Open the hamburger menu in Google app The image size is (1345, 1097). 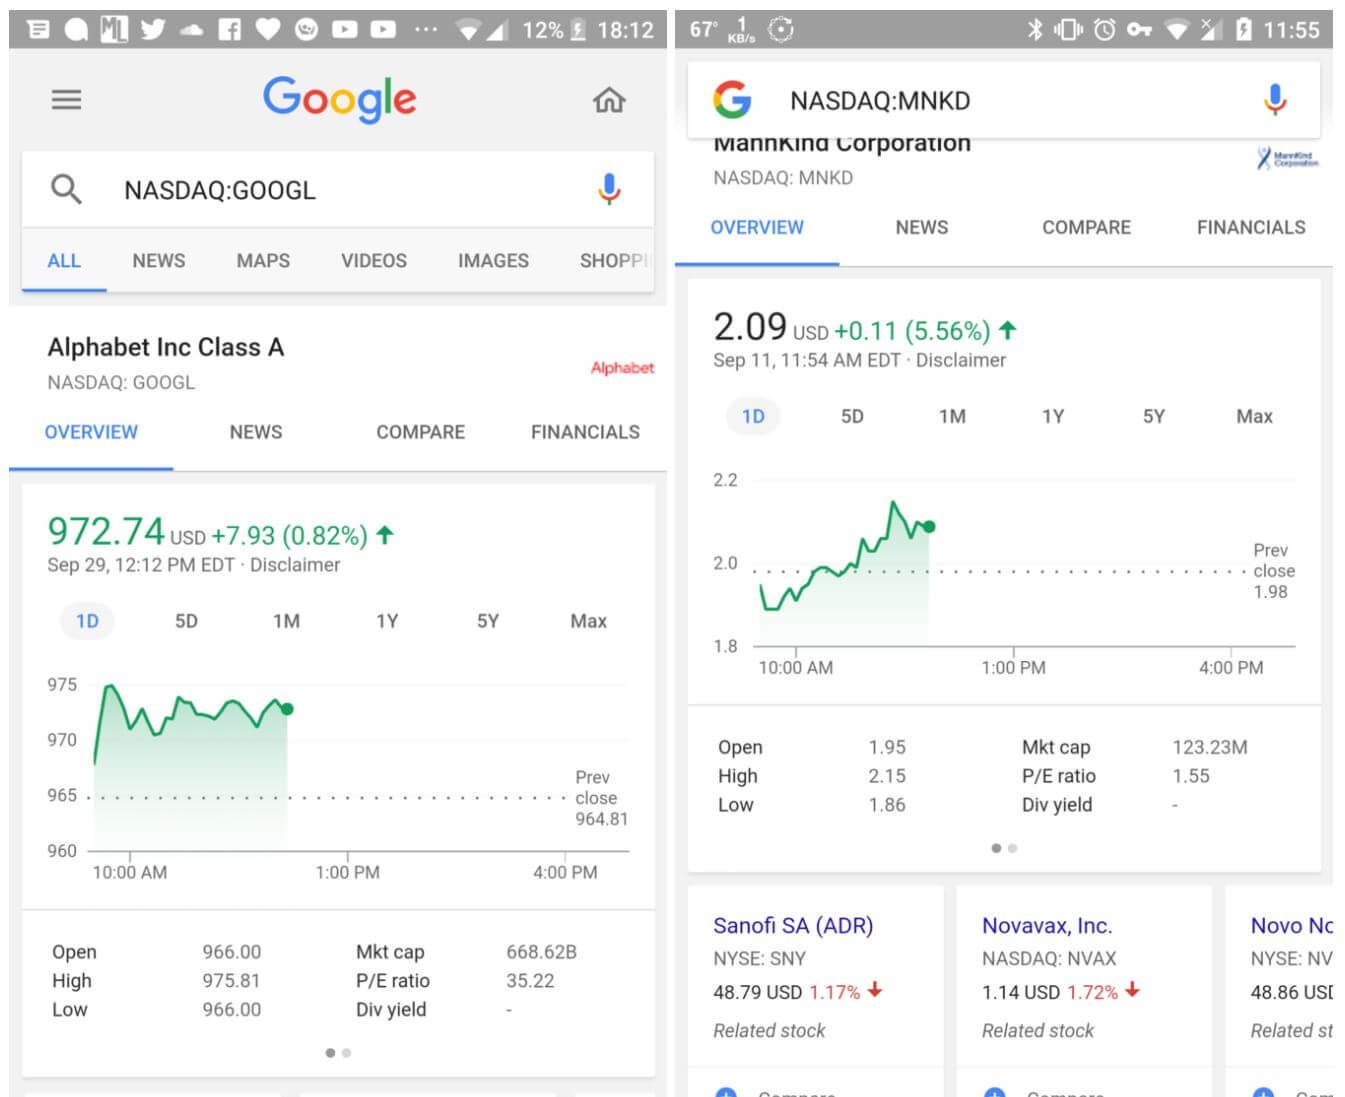coord(66,100)
